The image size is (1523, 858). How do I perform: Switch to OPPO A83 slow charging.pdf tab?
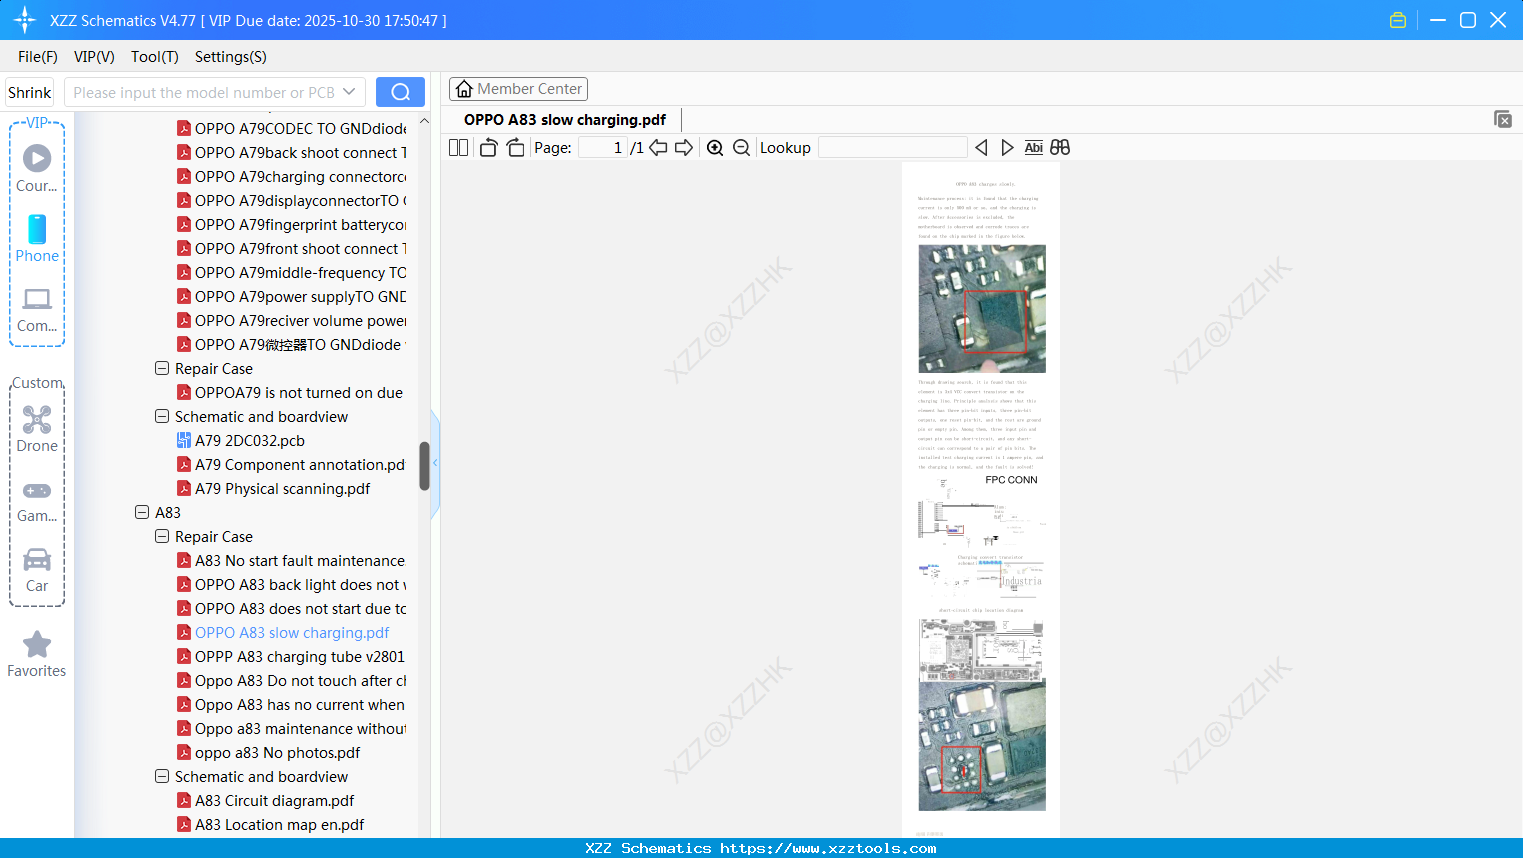click(x=565, y=120)
